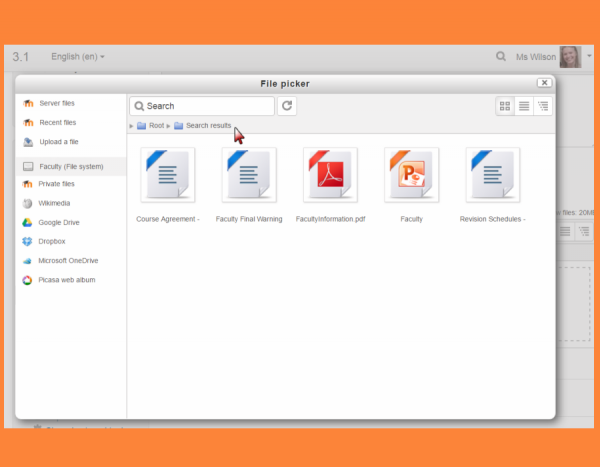This screenshot has width=600, height=467.
Task: Click the Faculty Final Warning file name label
Action: tap(249, 219)
